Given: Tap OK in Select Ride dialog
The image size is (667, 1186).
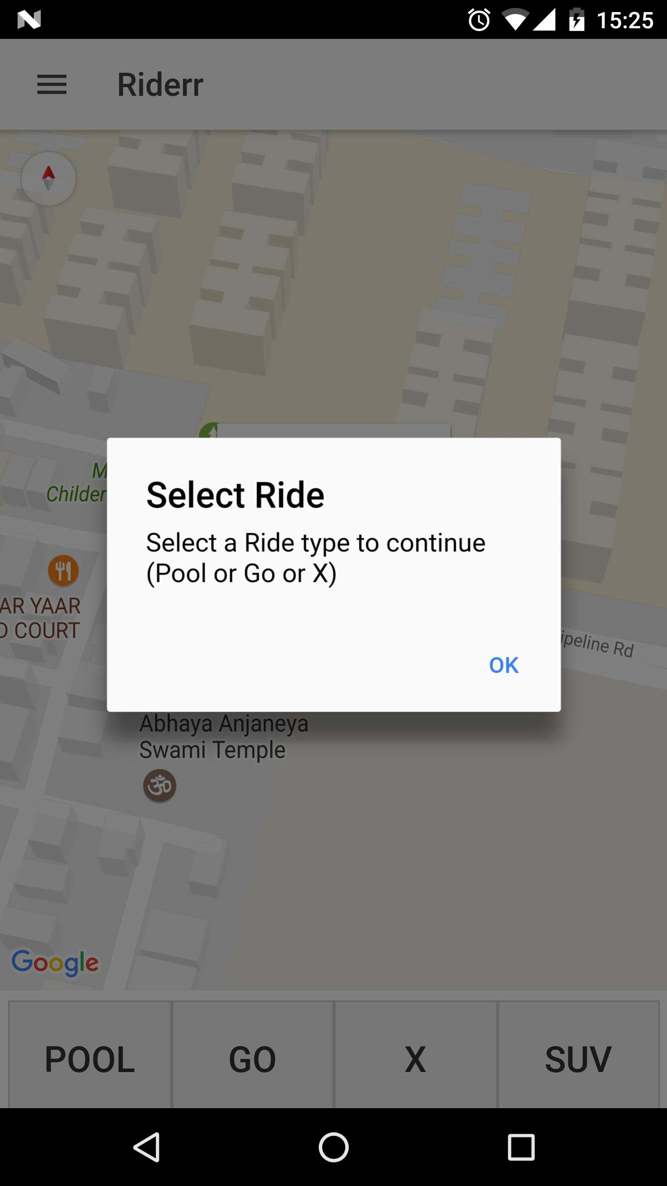Looking at the screenshot, I should pos(504,665).
